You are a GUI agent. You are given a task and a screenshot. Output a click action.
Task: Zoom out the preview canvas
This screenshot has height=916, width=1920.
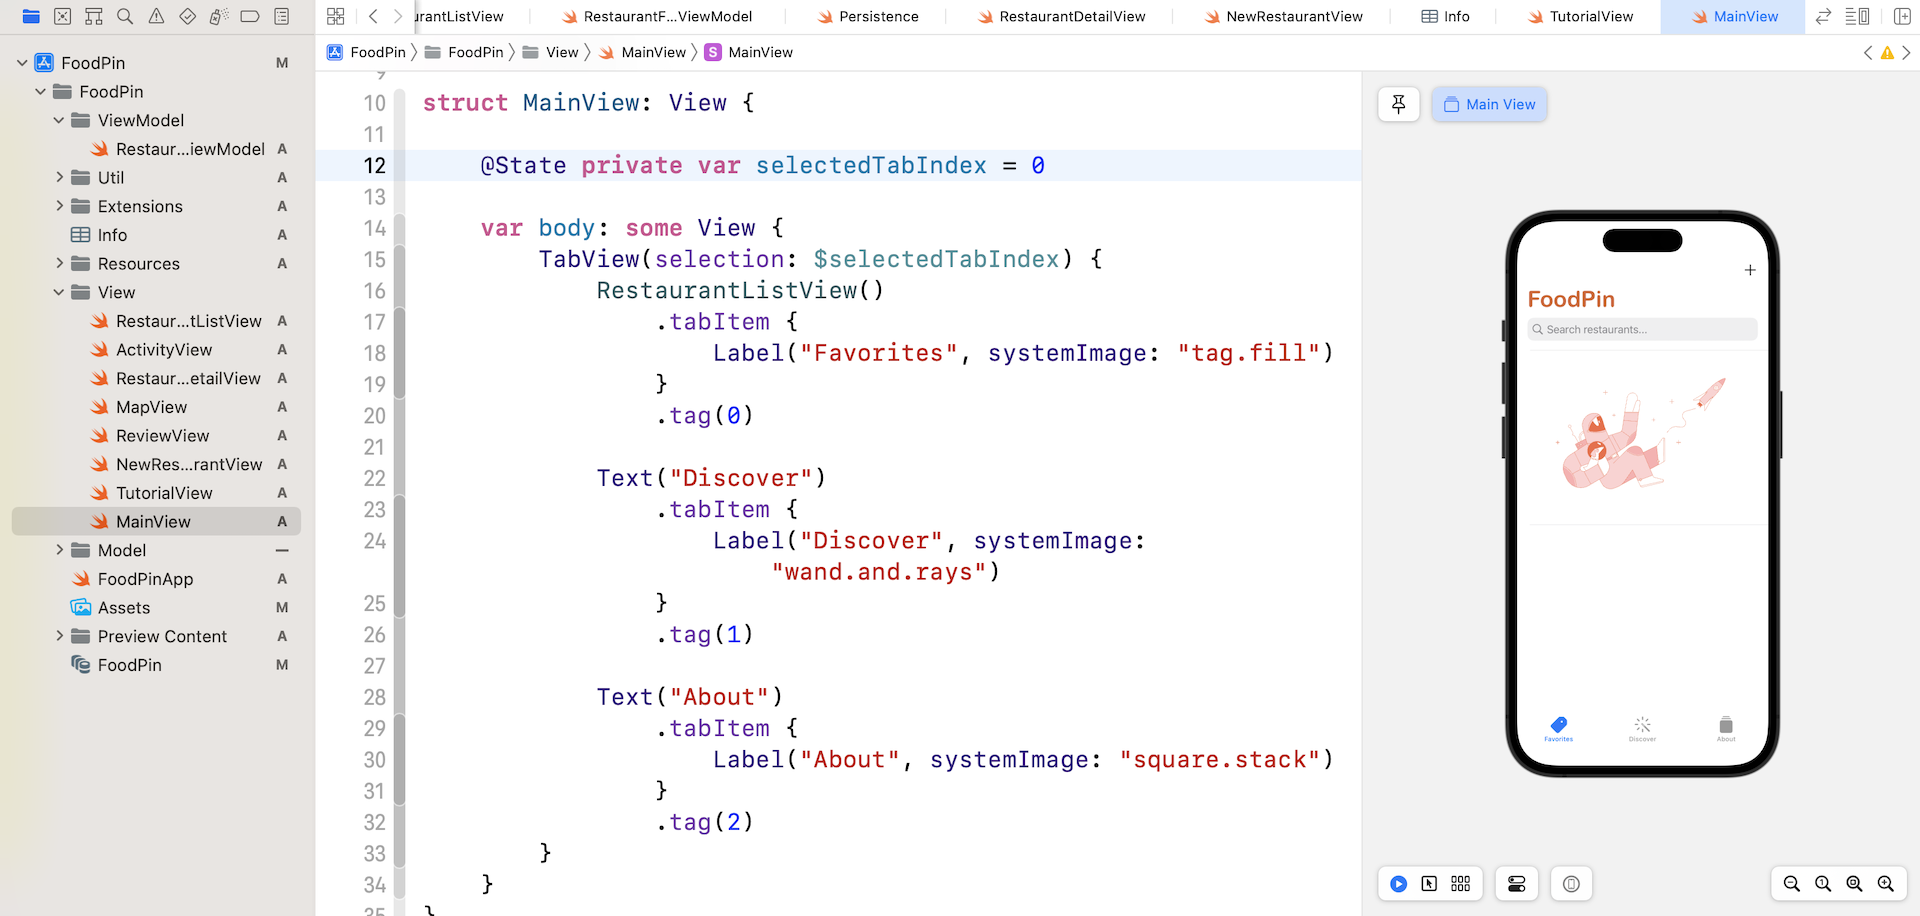tap(1791, 883)
